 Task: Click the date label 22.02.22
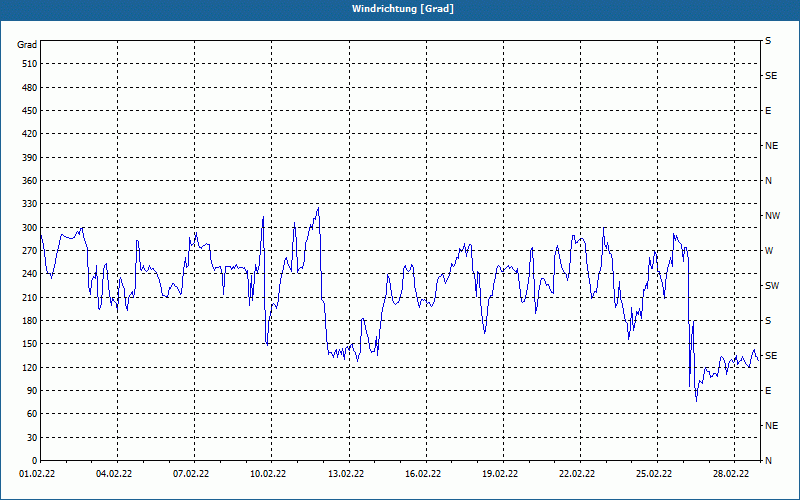(577, 474)
